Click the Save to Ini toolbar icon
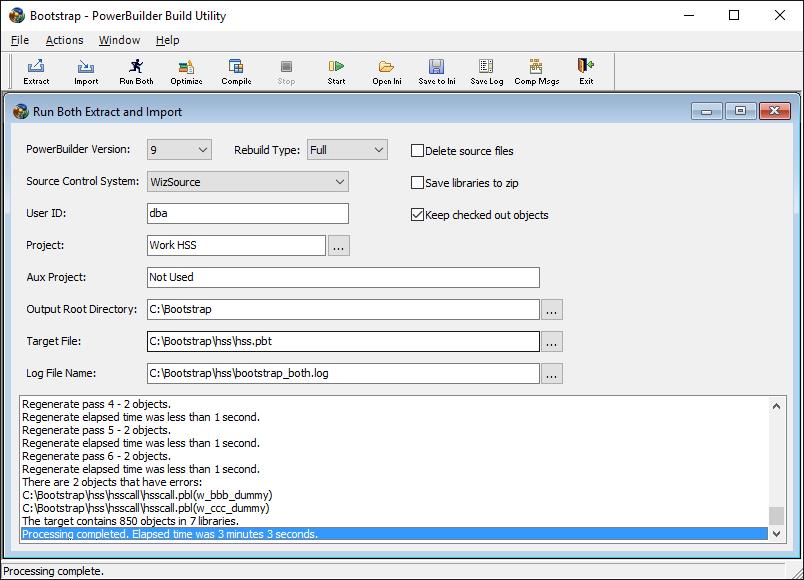The height and width of the screenshot is (580, 804). (x=436, y=72)
